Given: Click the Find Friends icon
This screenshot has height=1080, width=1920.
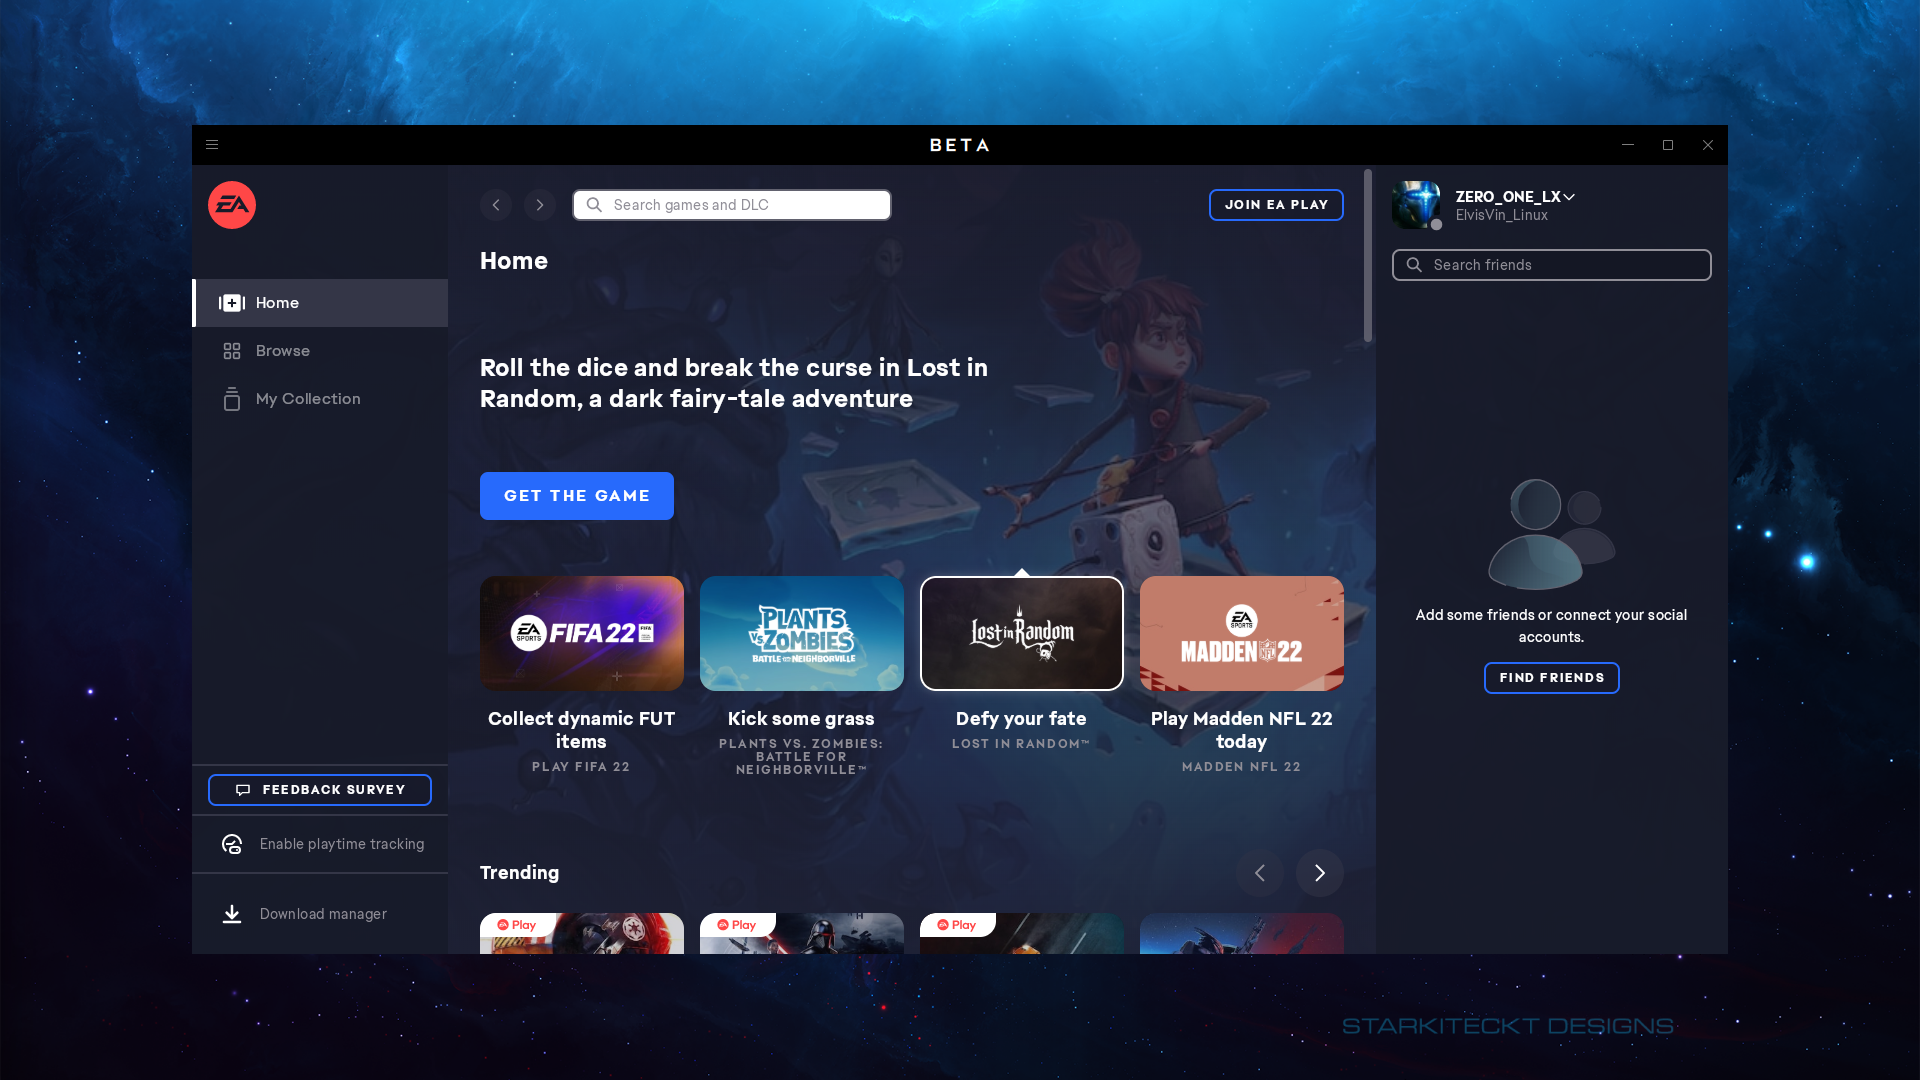Looking at the screenshot, I should click(x=1551, y=678).
